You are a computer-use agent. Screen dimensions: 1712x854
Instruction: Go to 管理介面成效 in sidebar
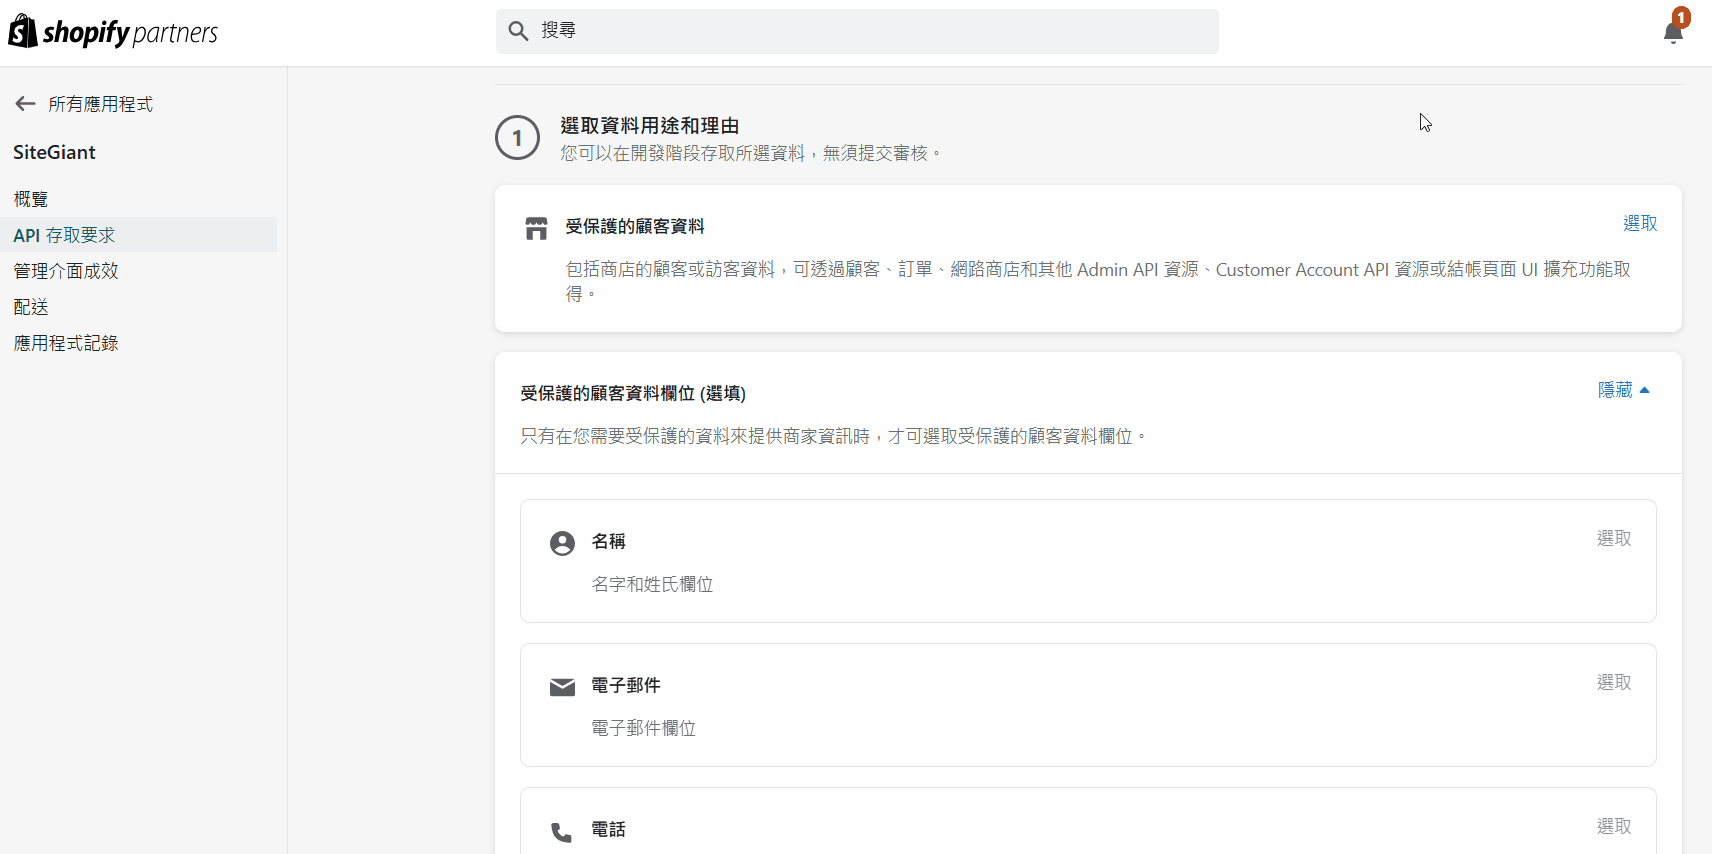coord(66,271)
